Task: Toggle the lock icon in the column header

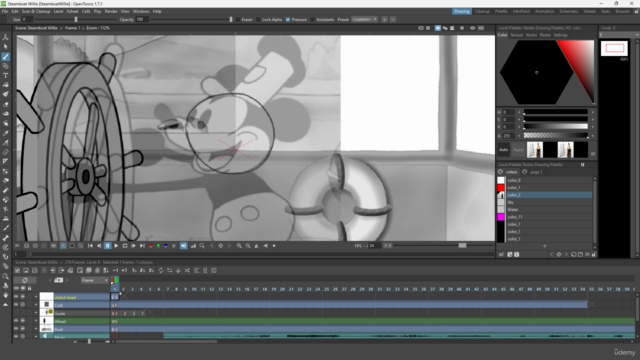Action: (29, 288)
